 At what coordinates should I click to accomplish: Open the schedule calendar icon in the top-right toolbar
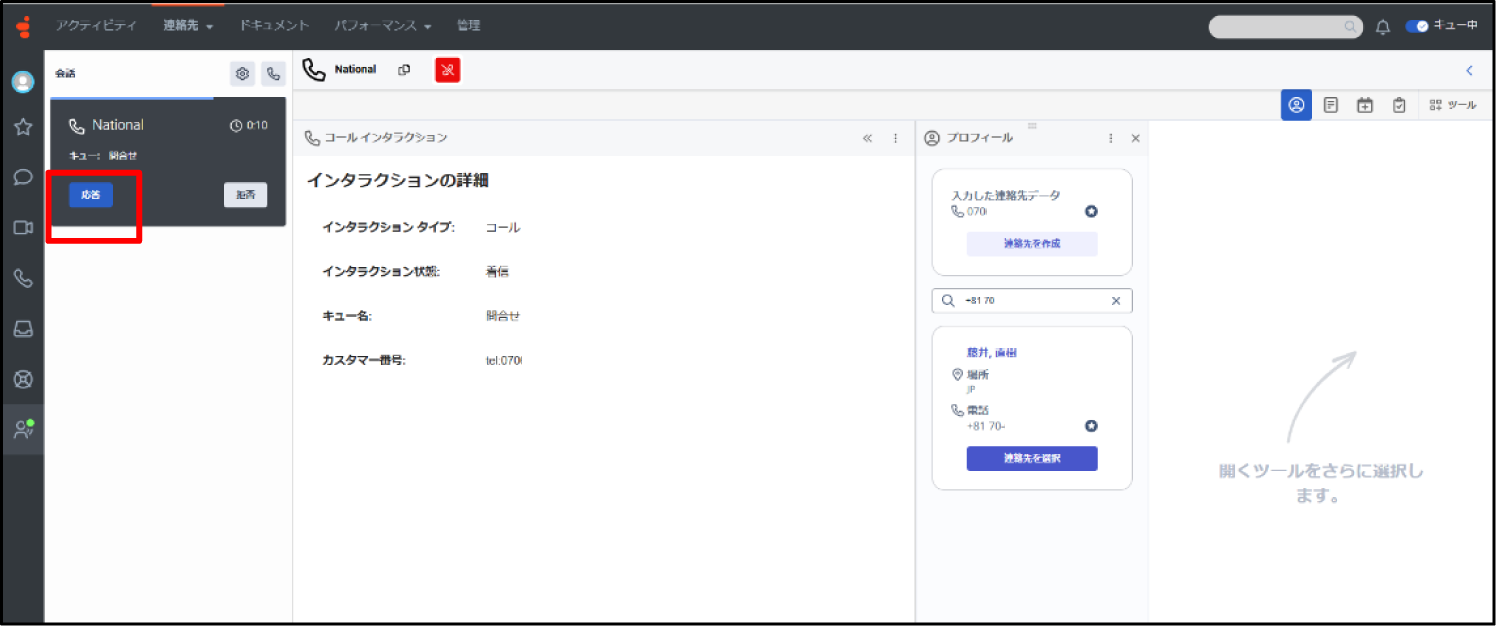[1364, 104]
